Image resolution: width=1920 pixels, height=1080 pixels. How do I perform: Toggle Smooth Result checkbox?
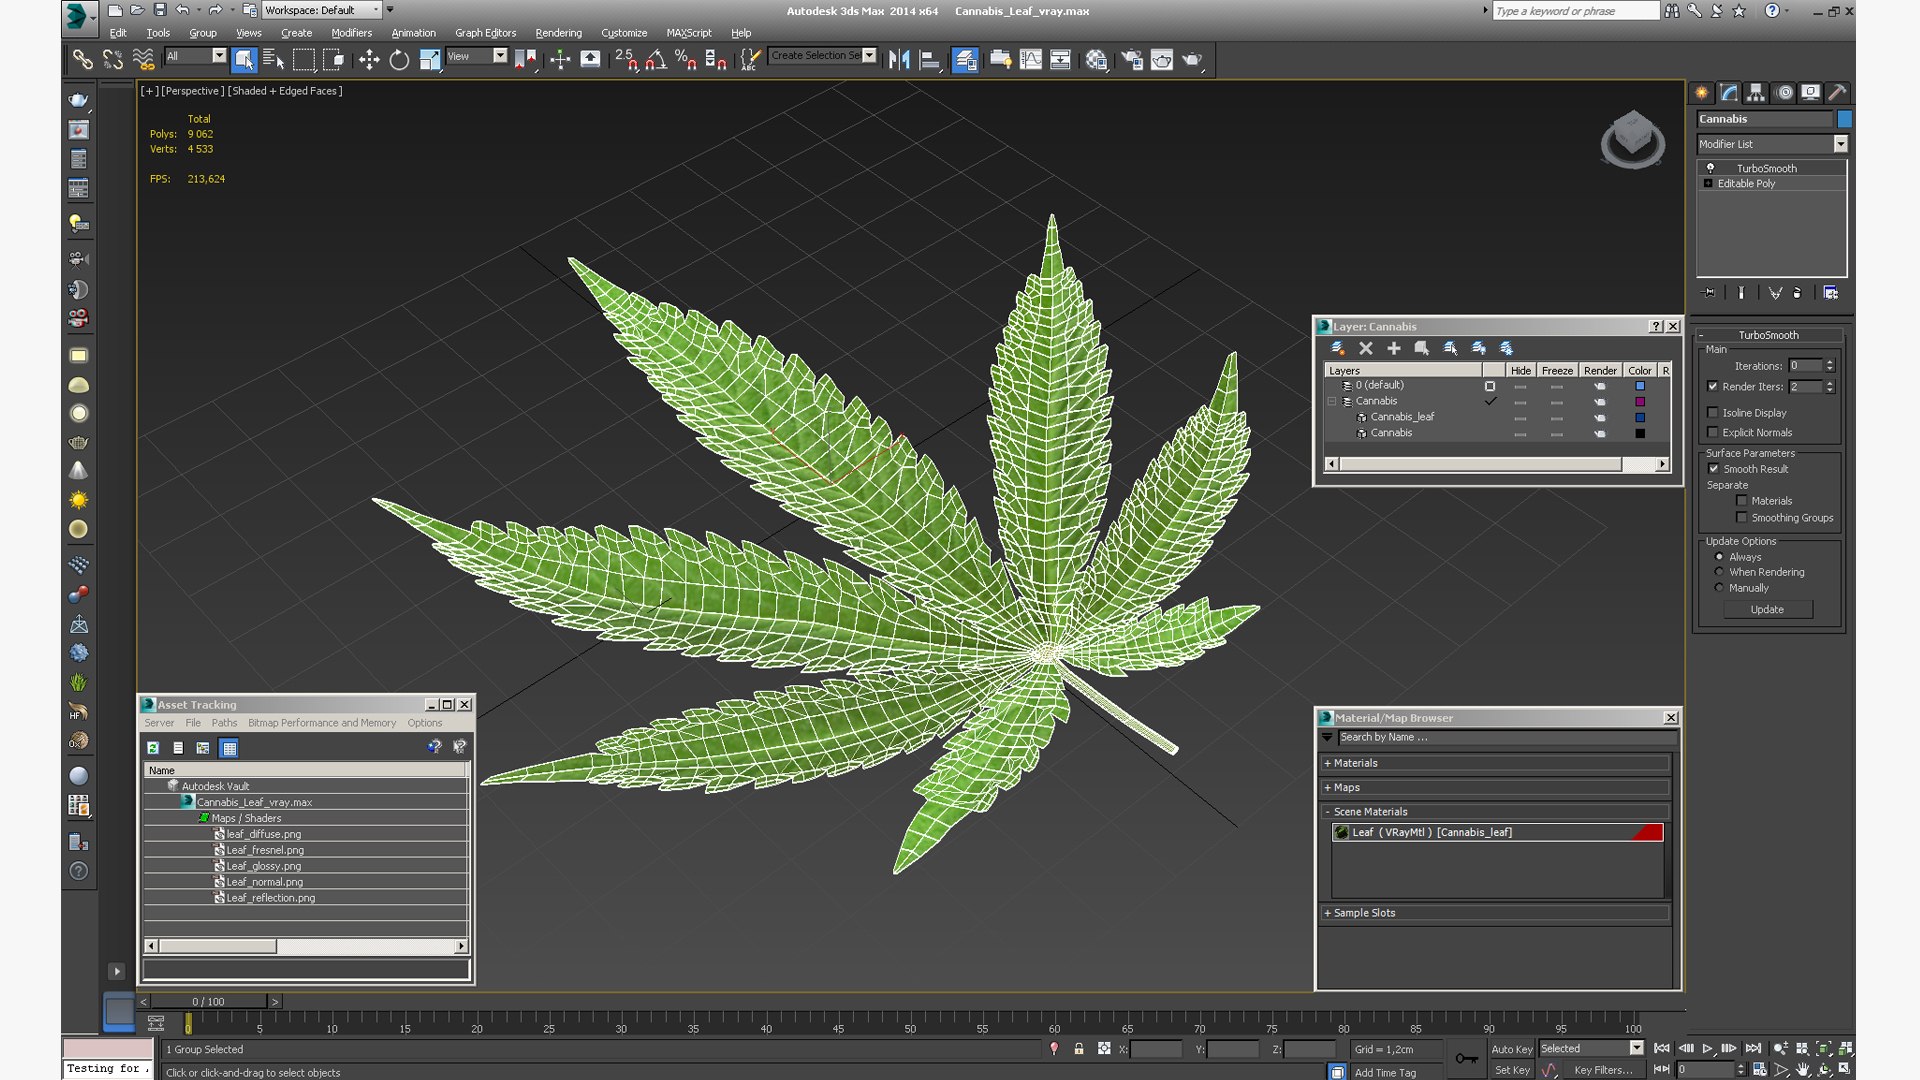(1713, 469)
